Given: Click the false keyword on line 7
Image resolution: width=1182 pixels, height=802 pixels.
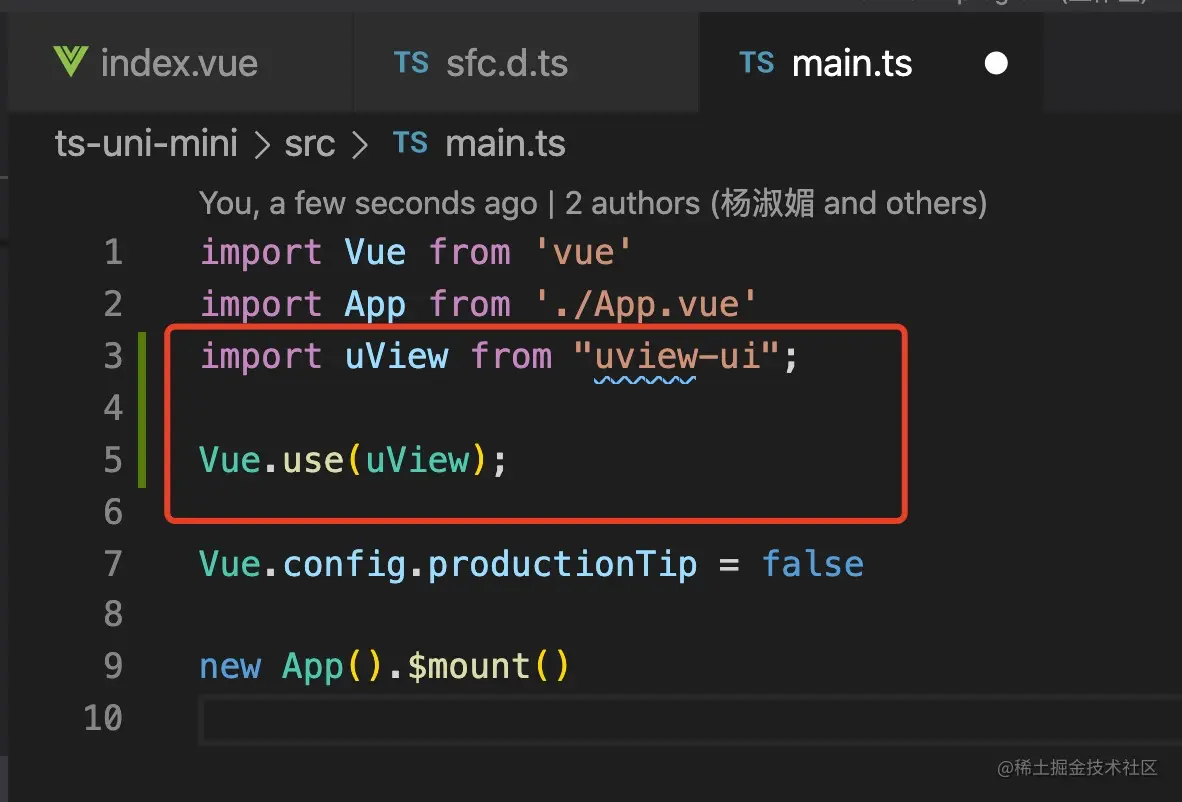Looking at the screenshot, I should (813, 564).
